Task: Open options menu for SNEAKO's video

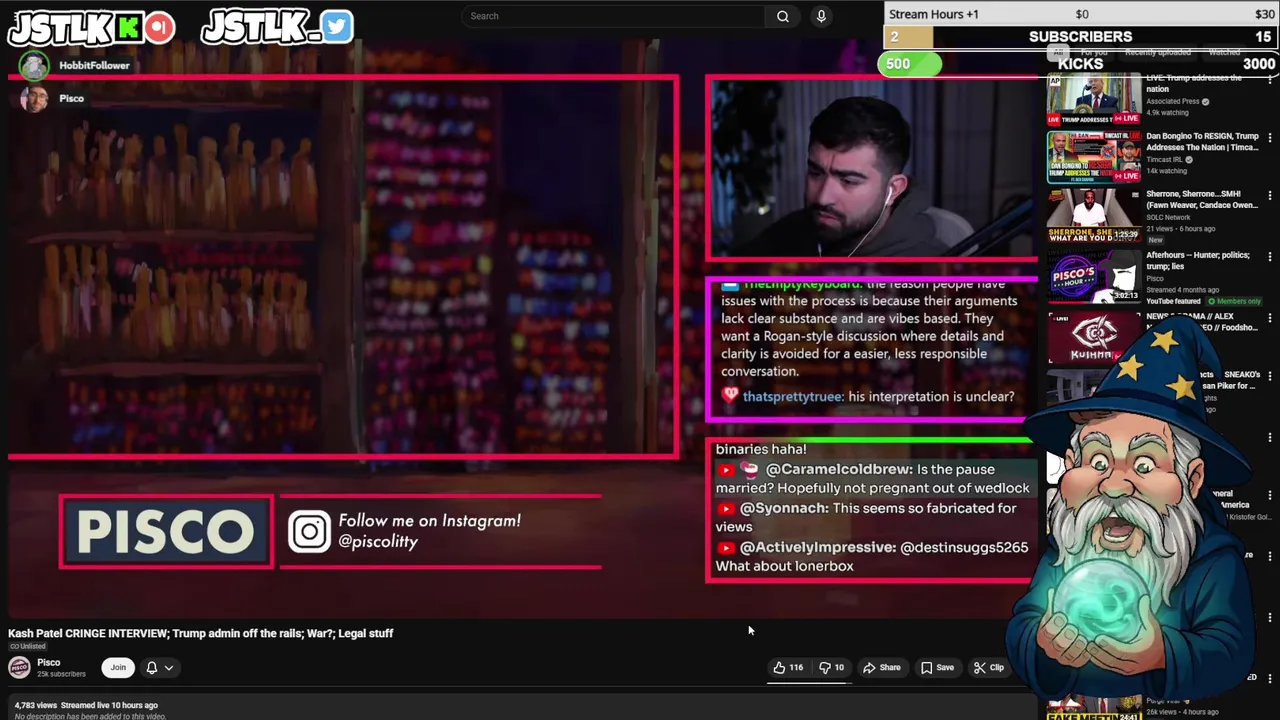Action: [1270, 377]
